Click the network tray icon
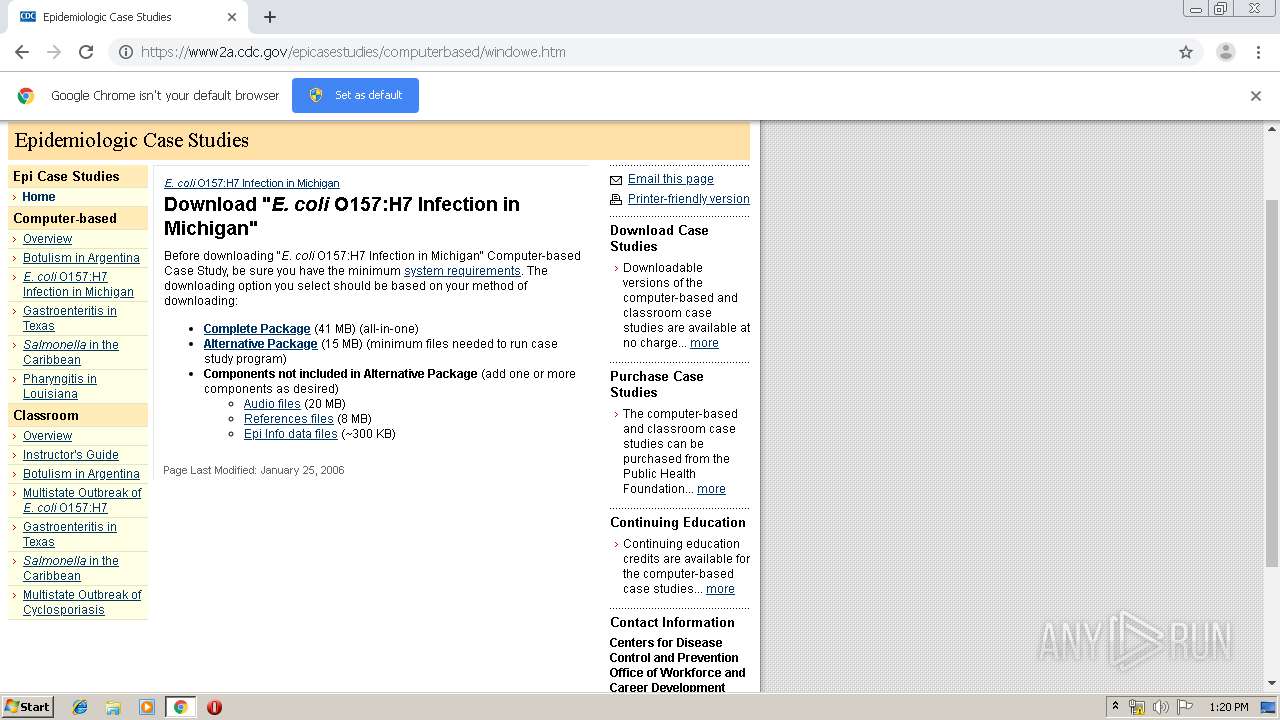 point(1137,707)
